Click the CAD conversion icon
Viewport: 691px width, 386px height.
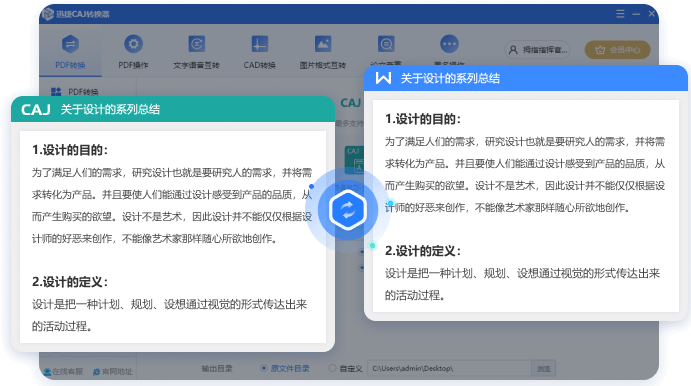click(260, 44)
